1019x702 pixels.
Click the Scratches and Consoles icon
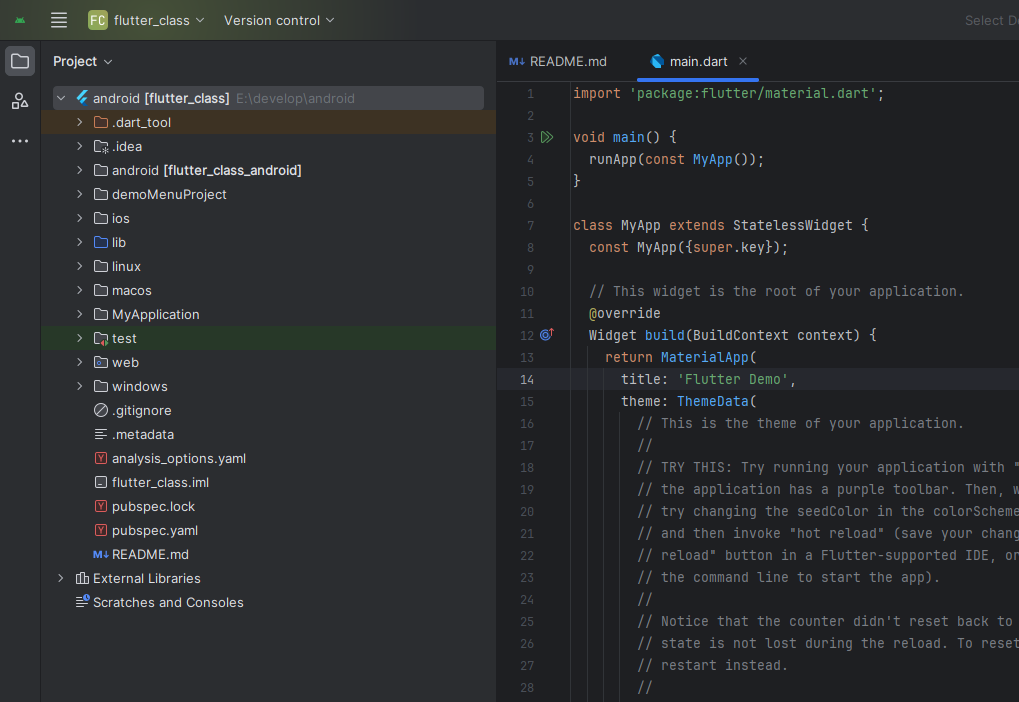[x=83, y=602]
